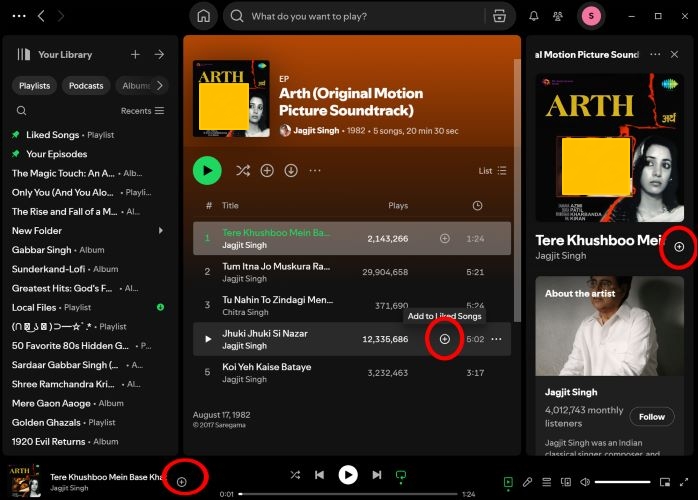Open Your Episodes
The height and width of the screenshot is (500, 698).
[x=89, y=154]
